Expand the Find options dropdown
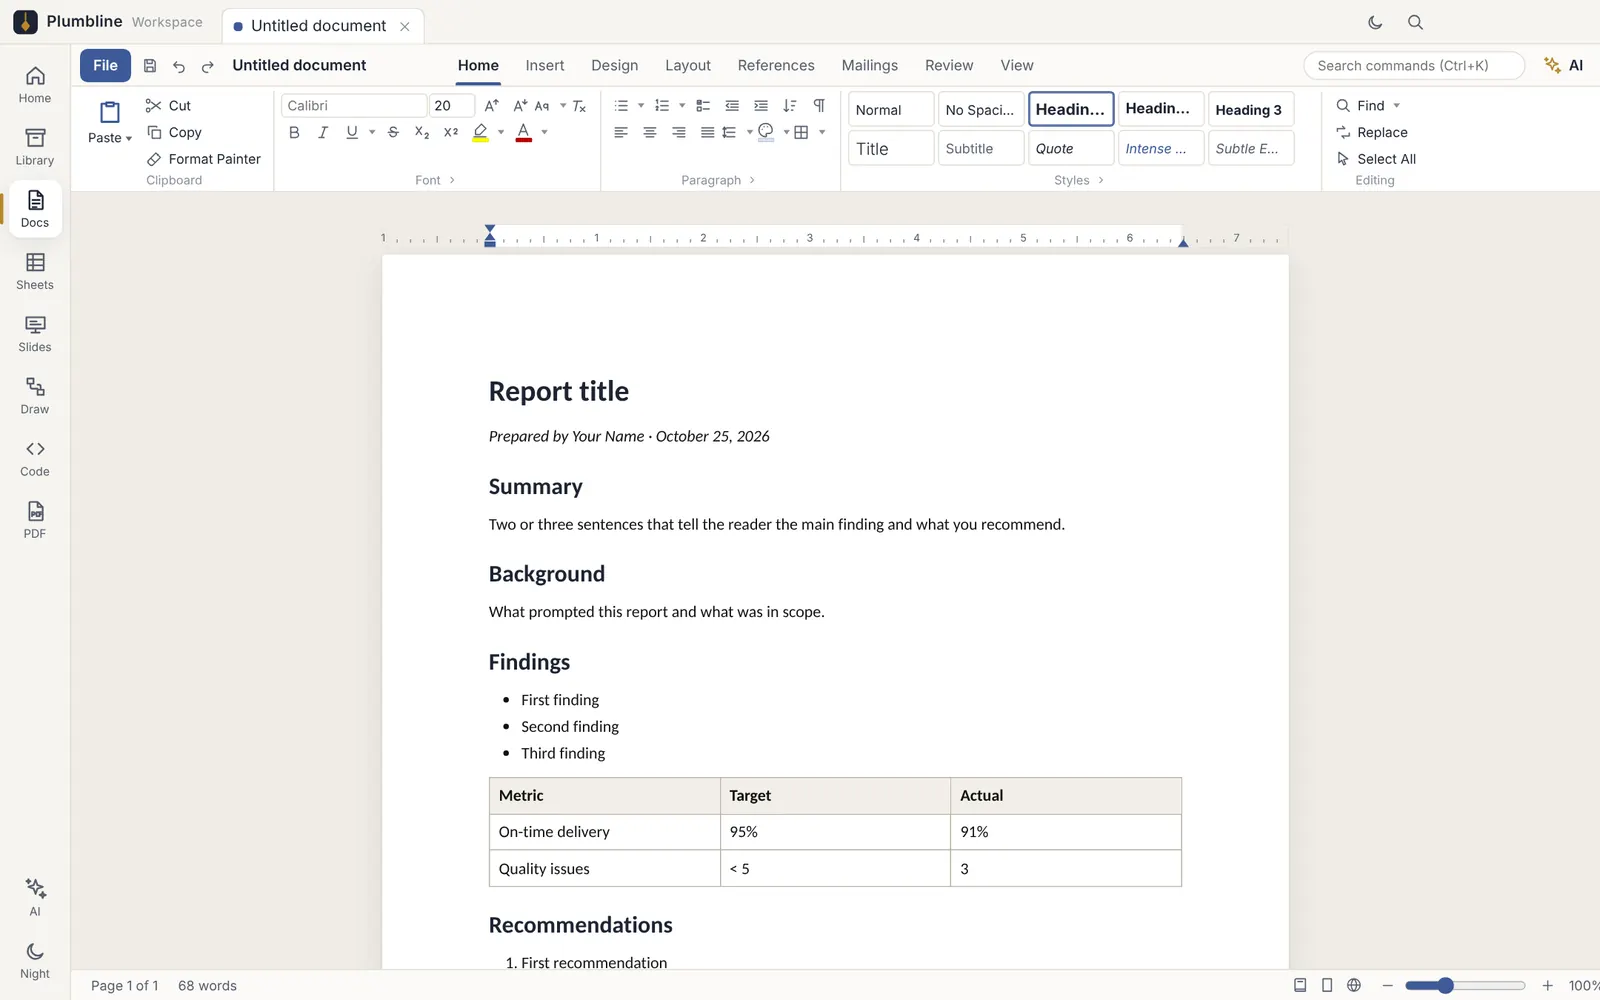1600x1000 pixels. (1397, 106)
